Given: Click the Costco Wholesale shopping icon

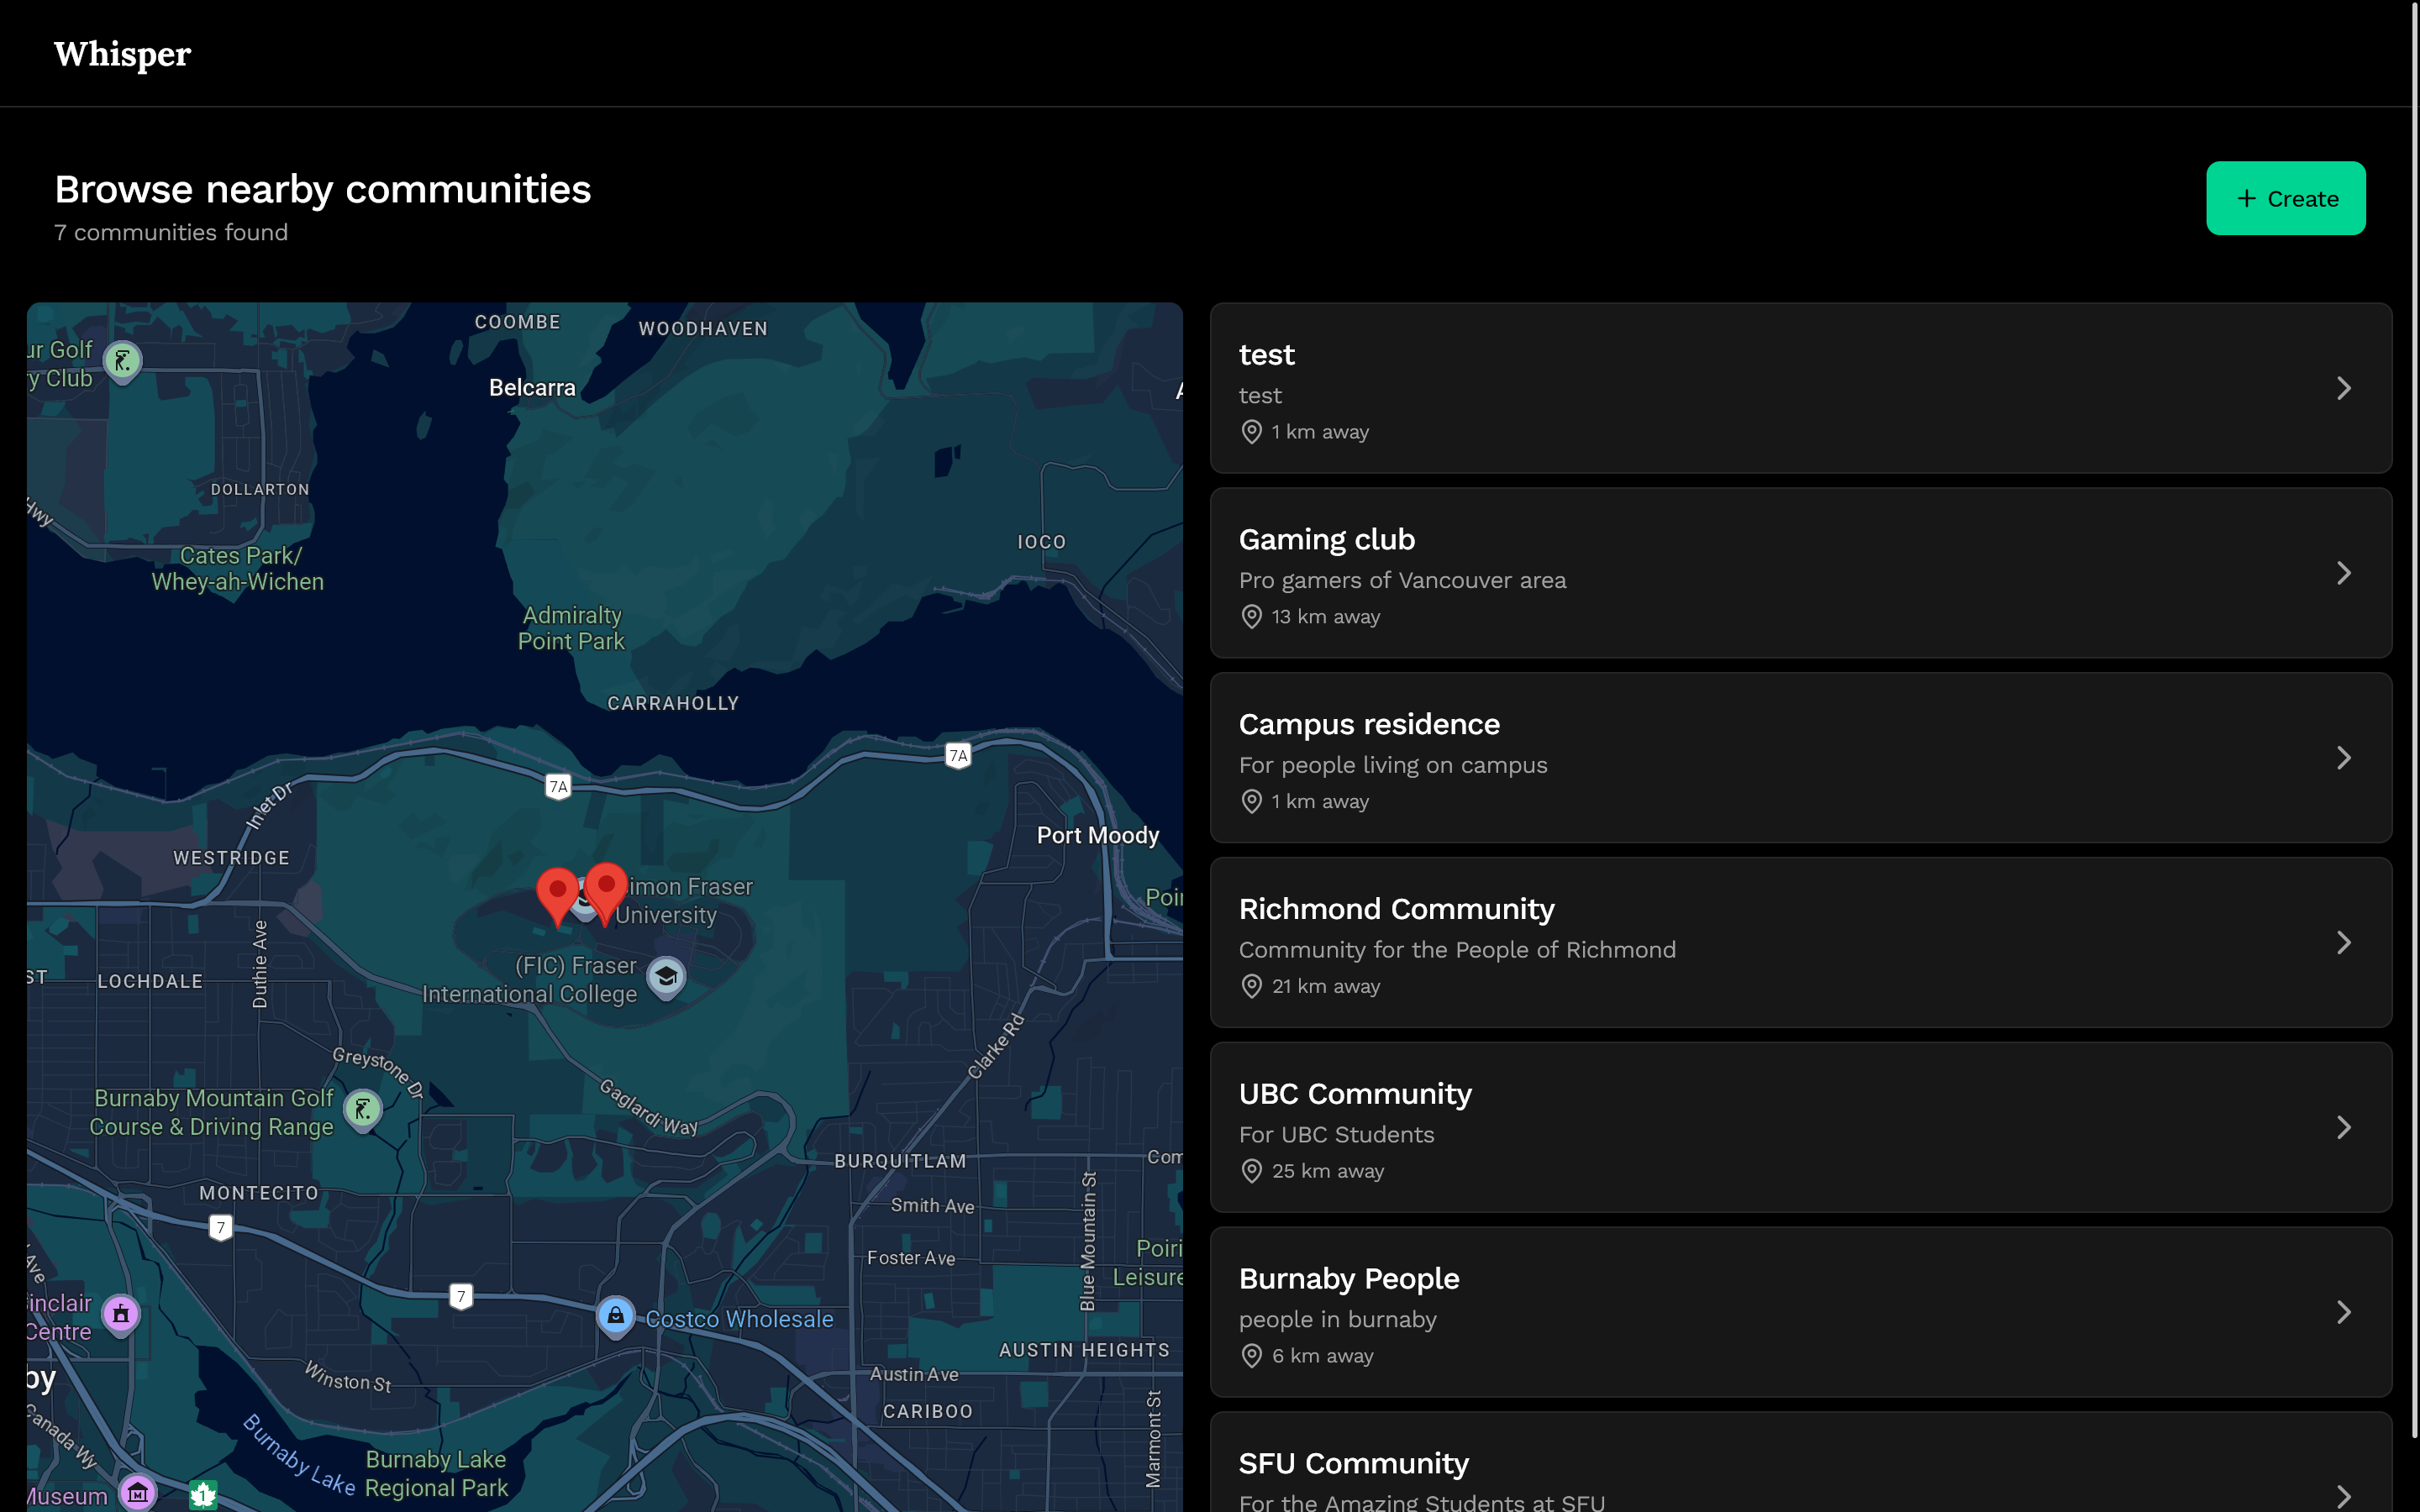Looking at the screenshot, I should tap(616, 1316).
